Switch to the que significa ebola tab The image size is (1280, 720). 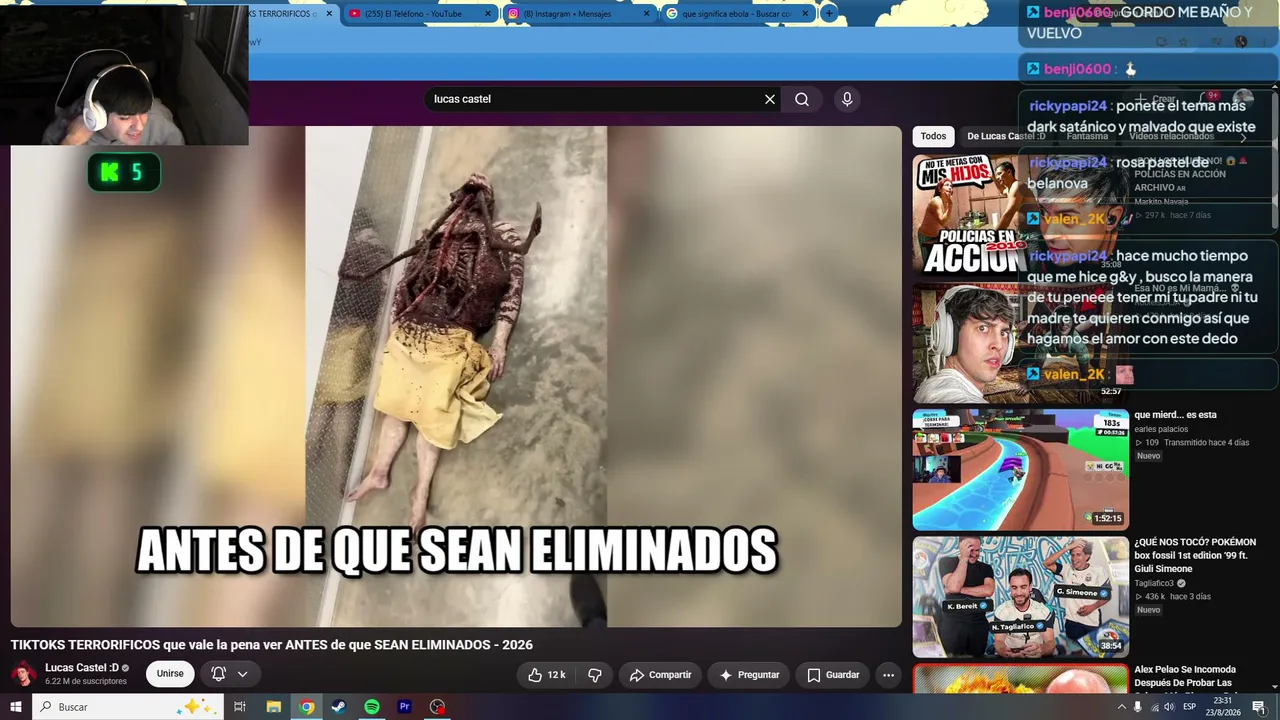click(x=738, y=14)
